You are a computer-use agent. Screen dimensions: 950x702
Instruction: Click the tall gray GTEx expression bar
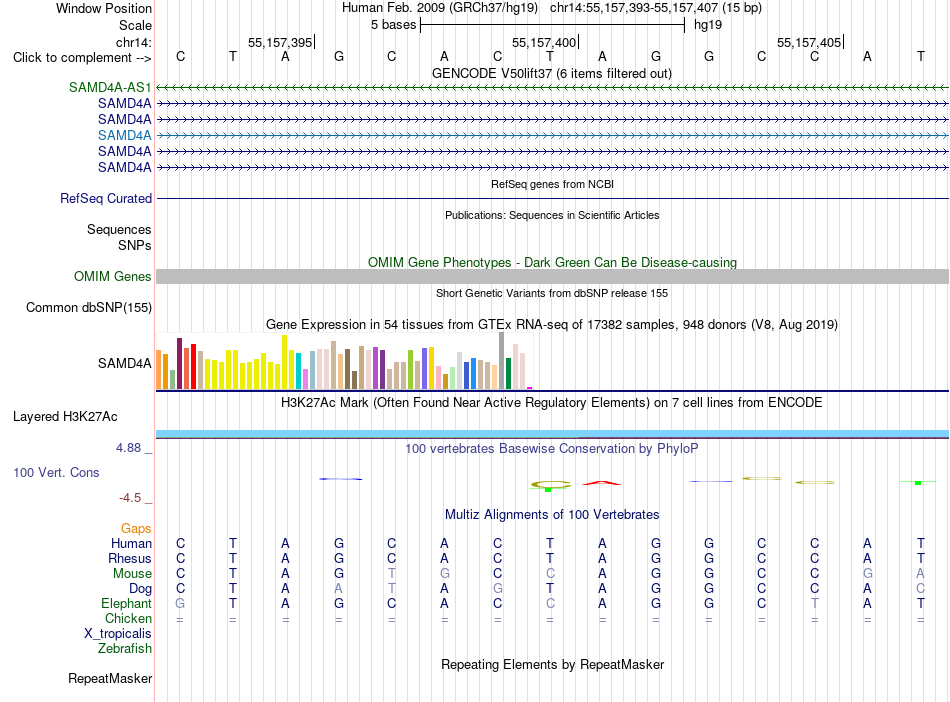coord(502,360)
